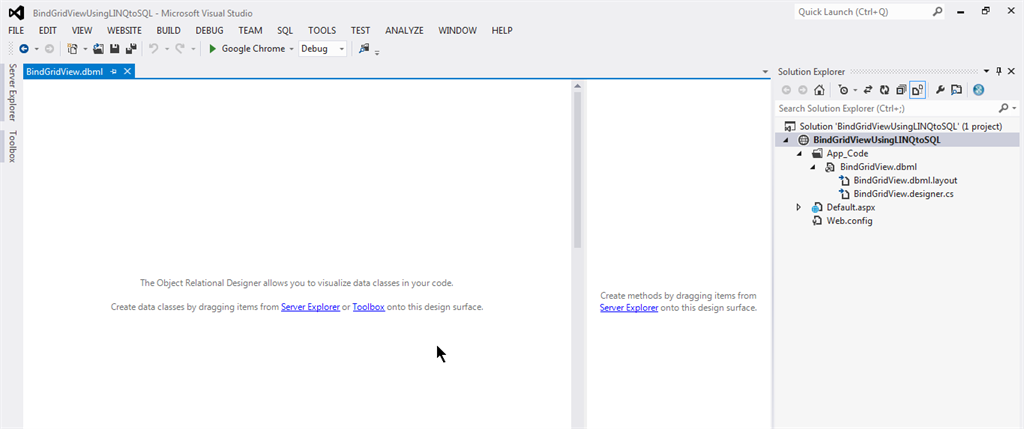
Task: Click the pin icon on BindGridView.dbml tab
Action: [114, 72]
